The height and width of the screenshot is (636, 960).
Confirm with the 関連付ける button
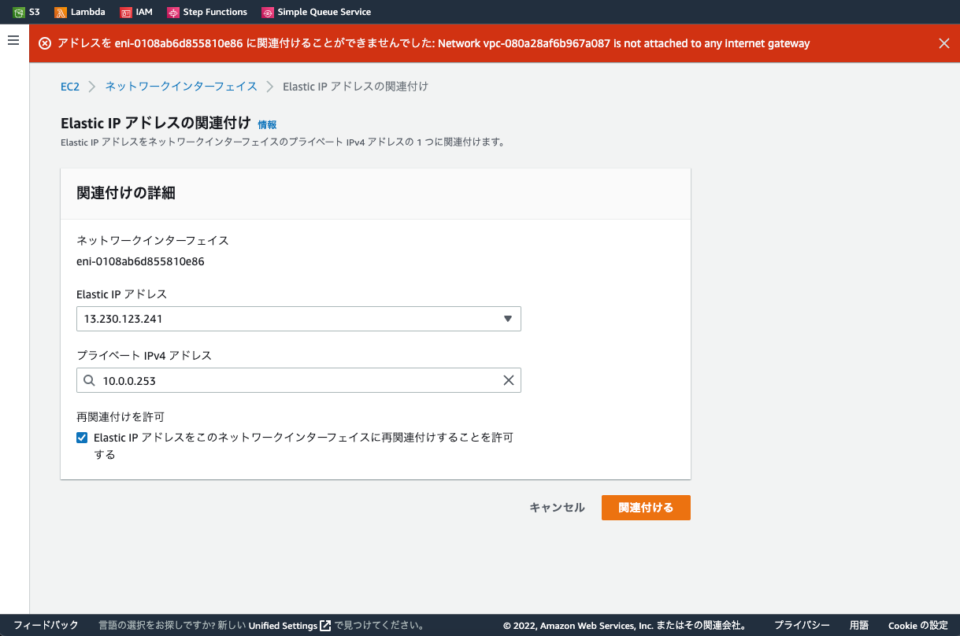pyautogui.click(x=645, y=507)
